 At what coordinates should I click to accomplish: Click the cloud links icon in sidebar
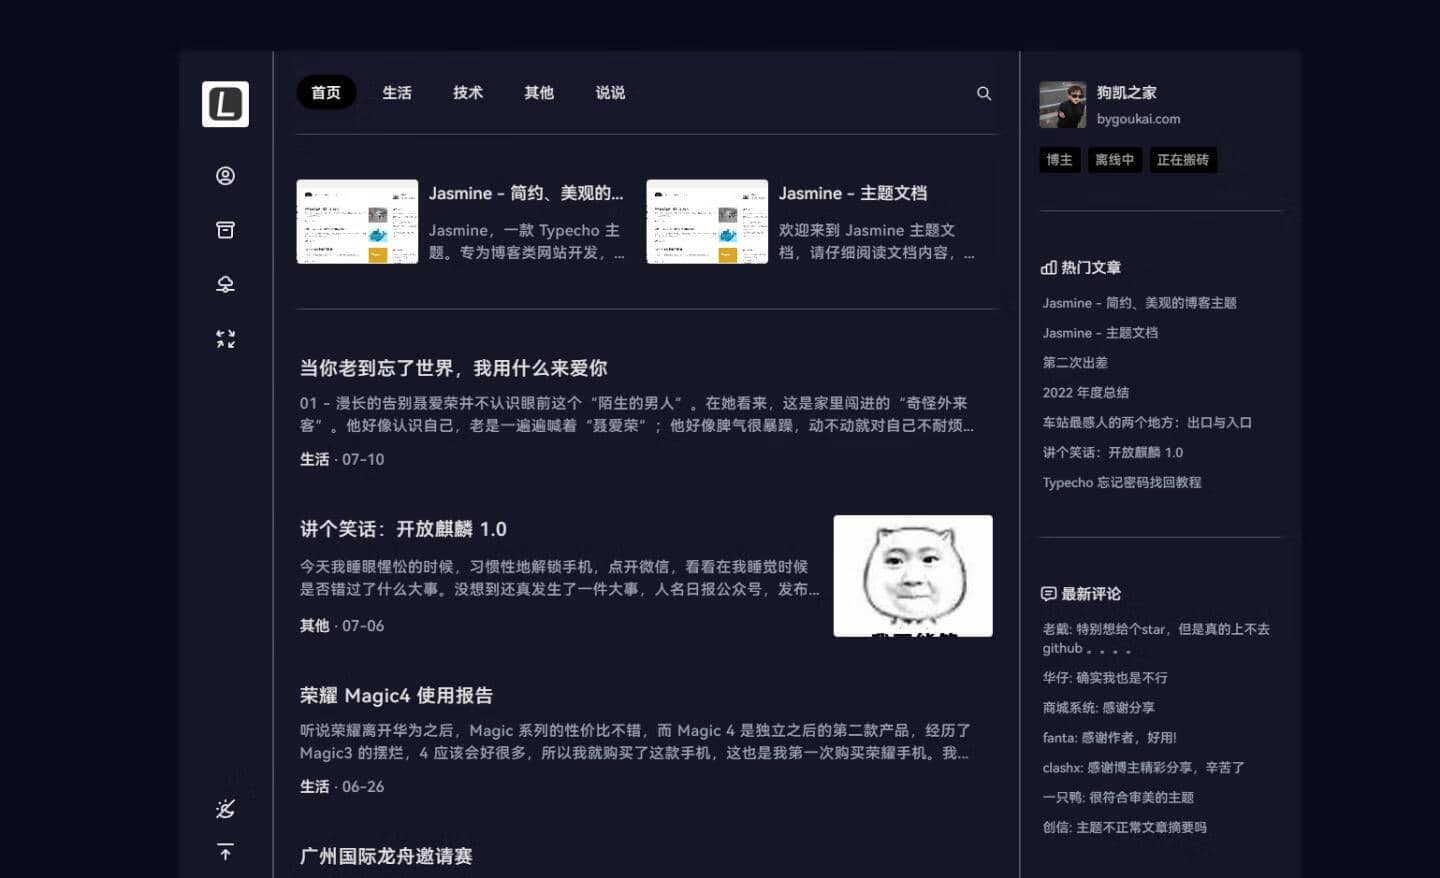[225, 284]
